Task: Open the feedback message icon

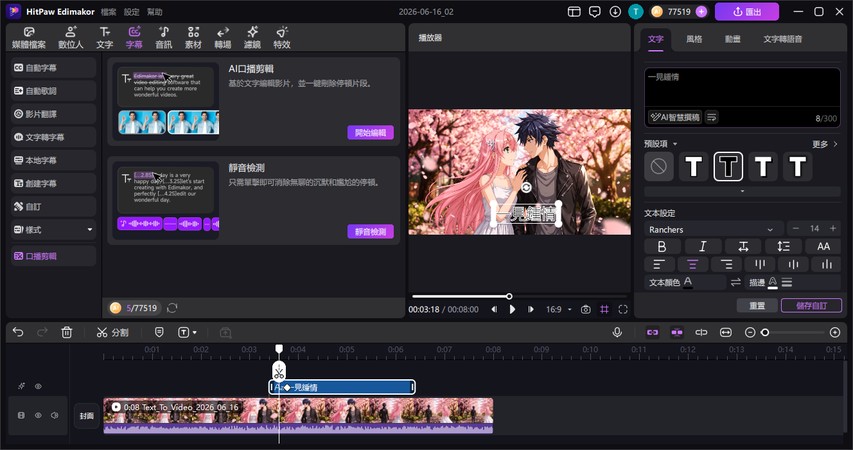Action: [595, 11]
